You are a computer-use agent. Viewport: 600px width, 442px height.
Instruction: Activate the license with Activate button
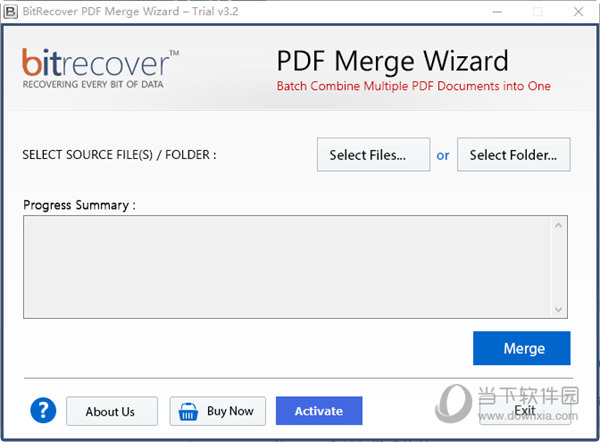click(319, 411)
